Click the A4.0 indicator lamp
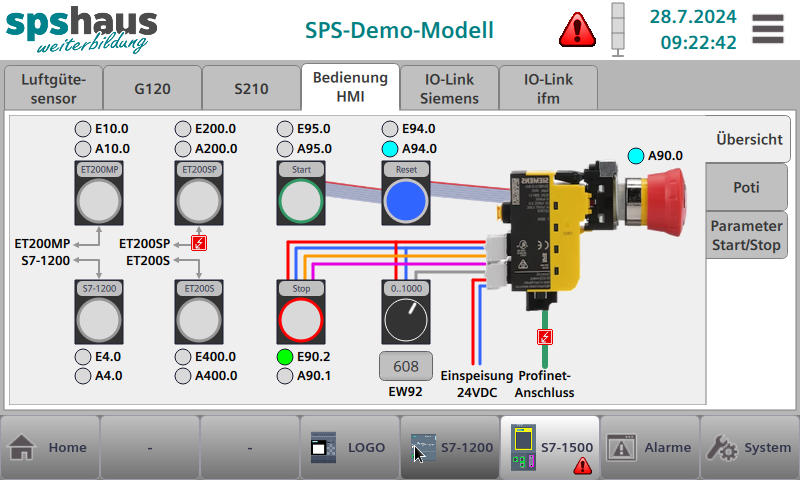 click(83, 376)
